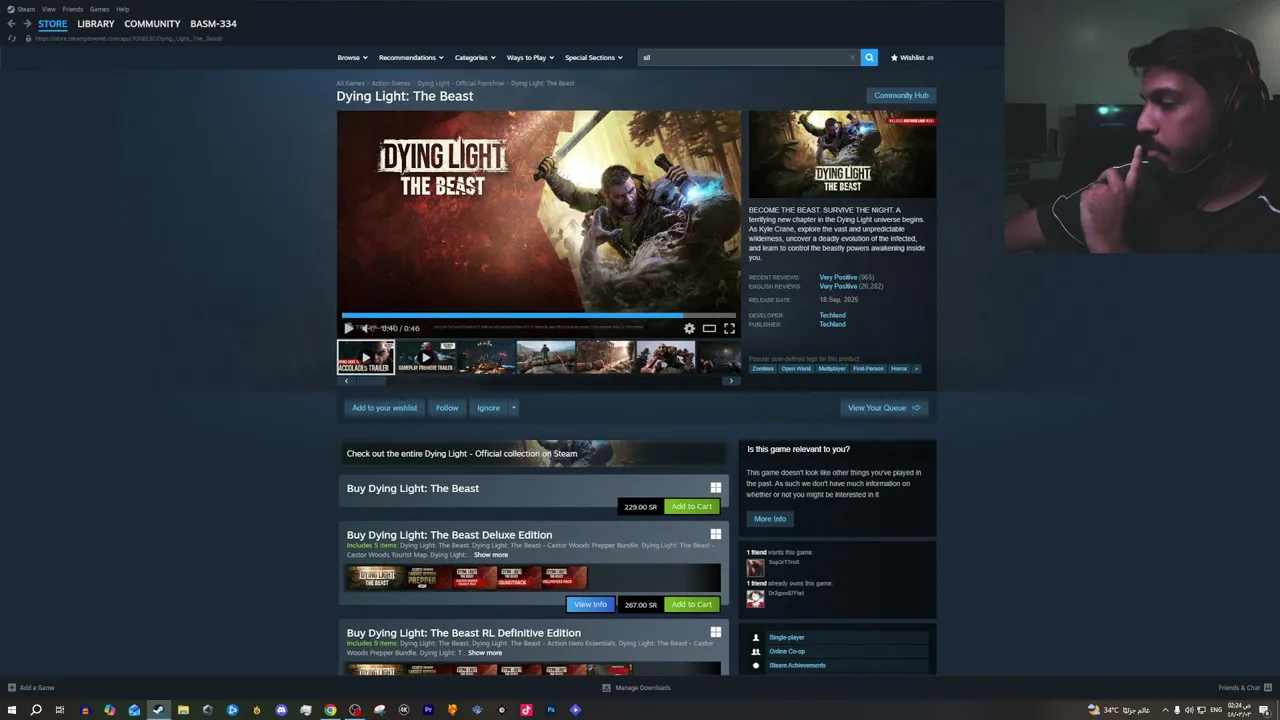Open the Zombies tag

coord(763,368)
